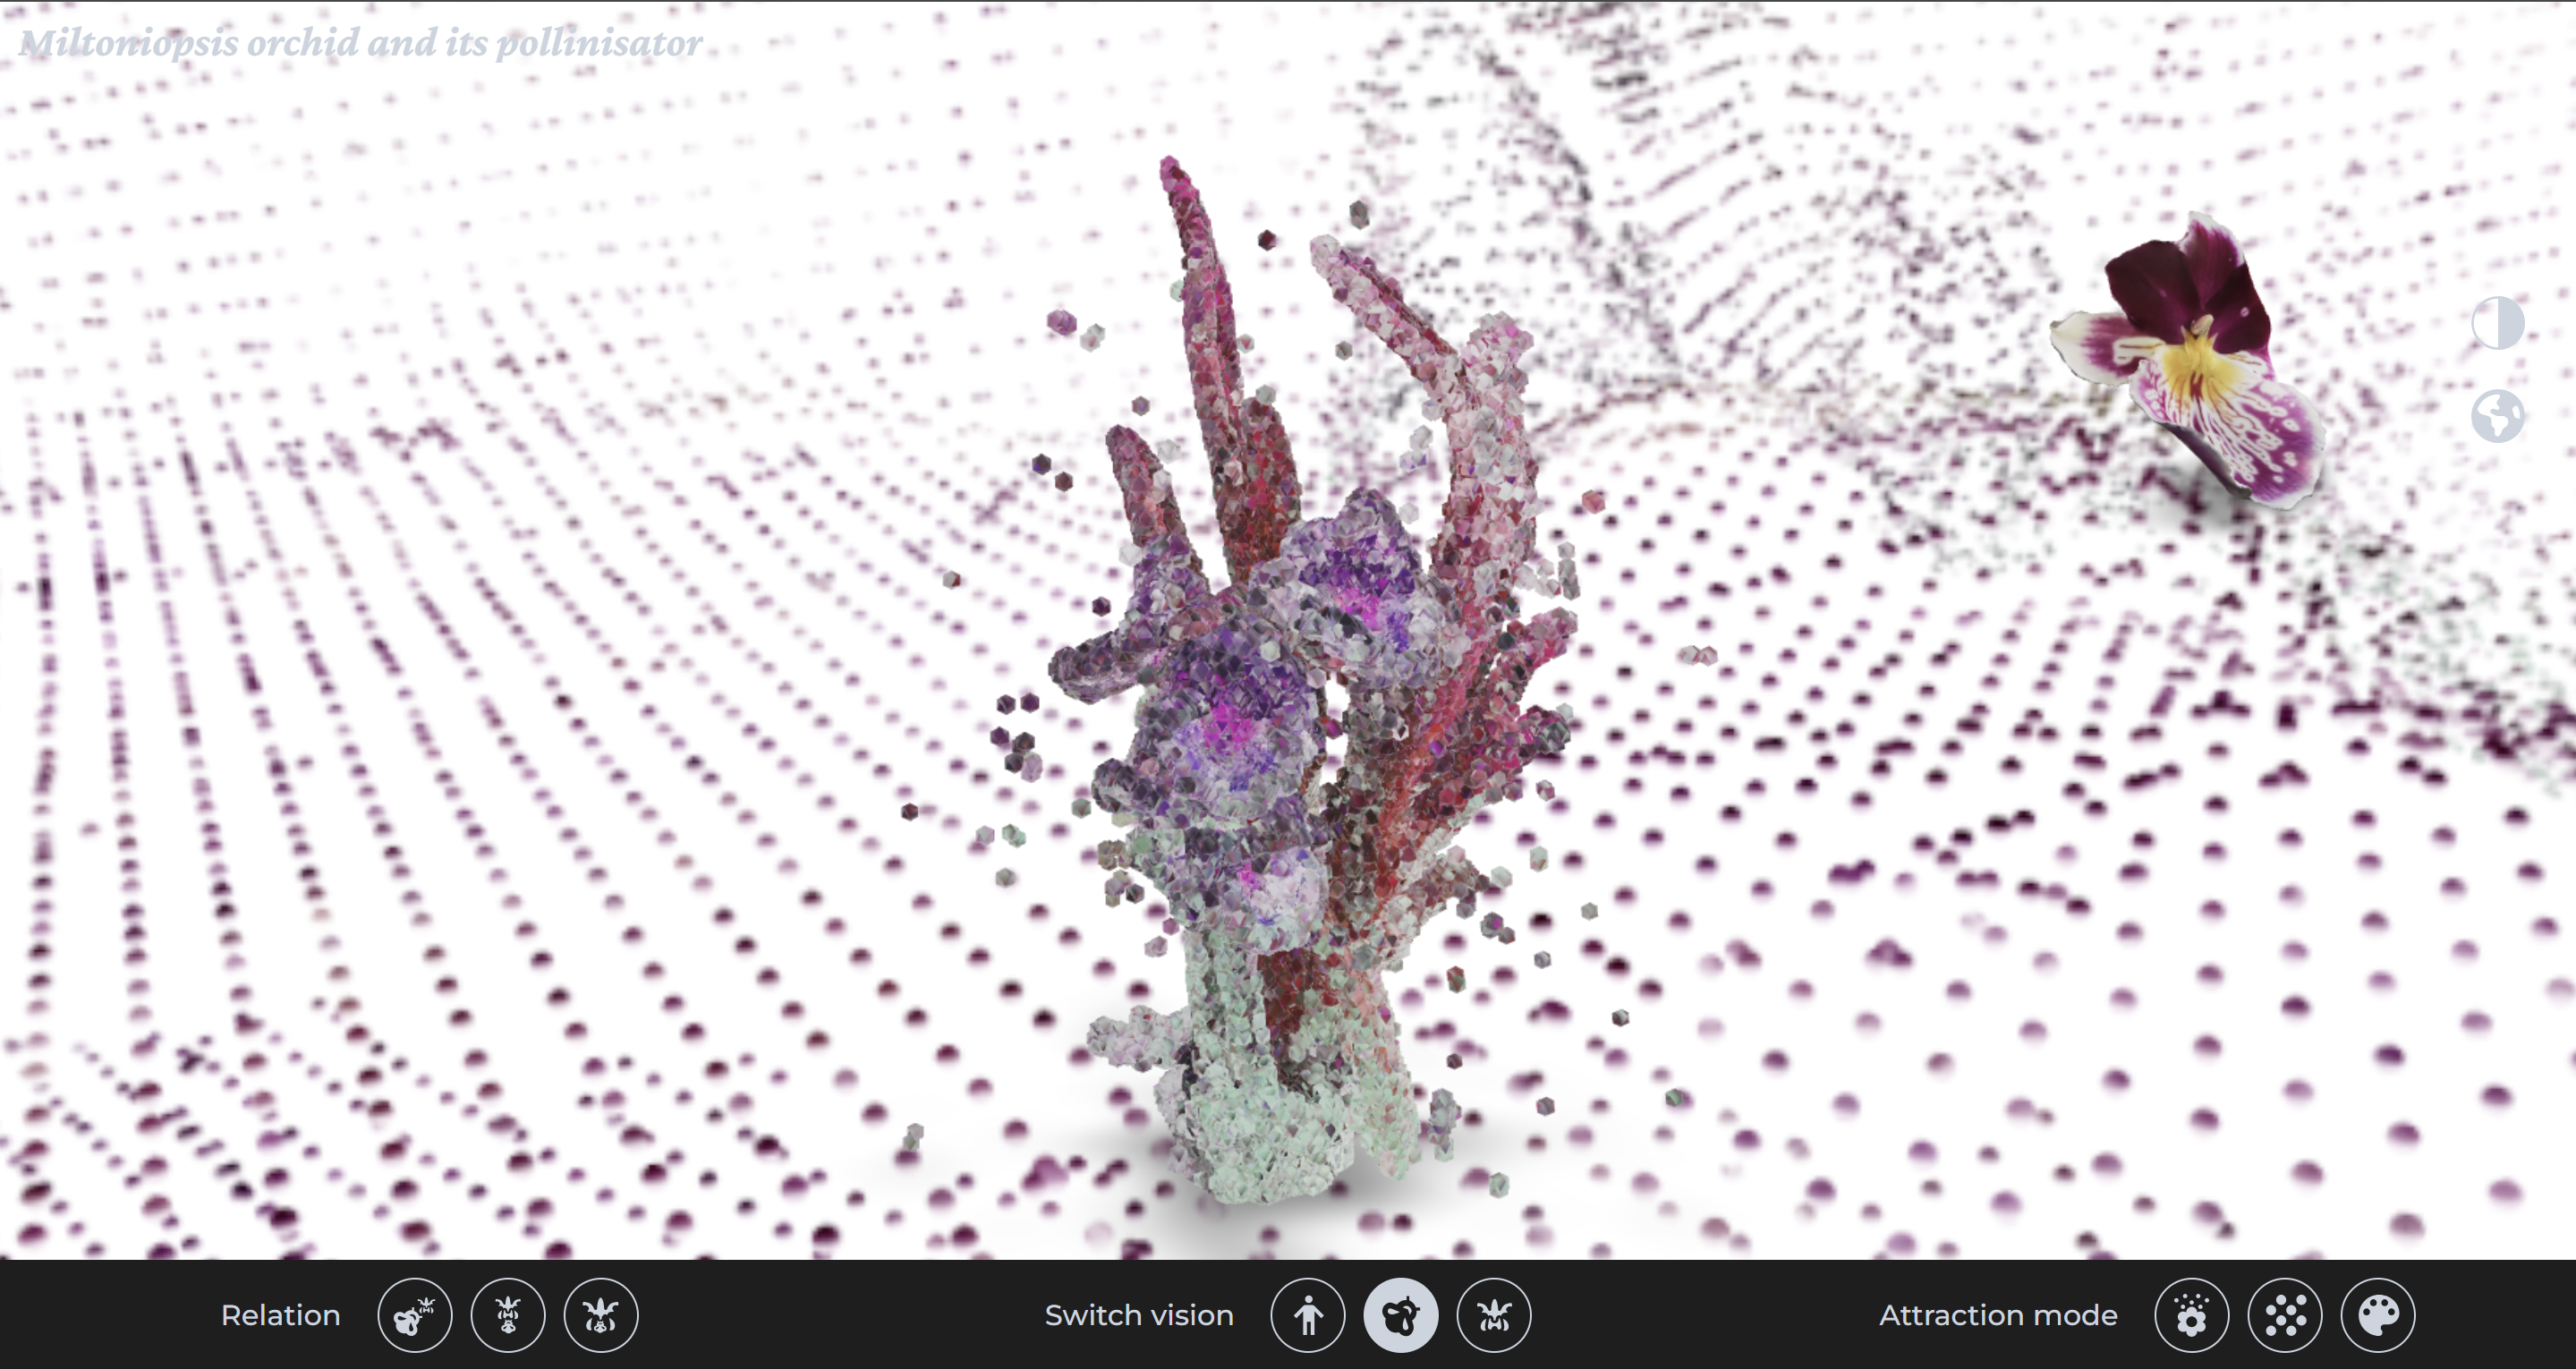
Task: Click the globe icon on right
Action: coord(2497,415)
